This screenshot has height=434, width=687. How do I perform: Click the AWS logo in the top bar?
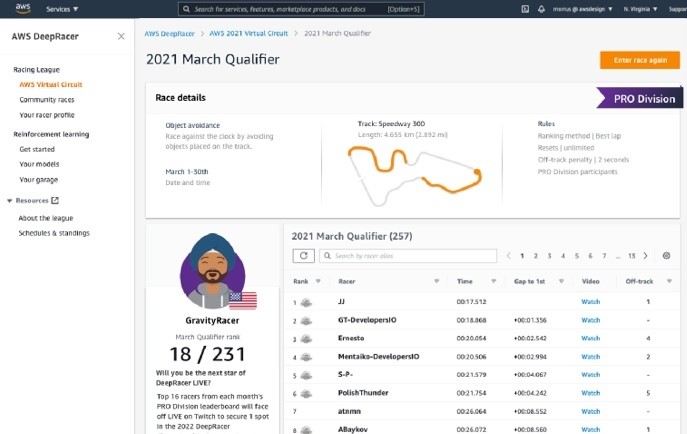[23, 8]
